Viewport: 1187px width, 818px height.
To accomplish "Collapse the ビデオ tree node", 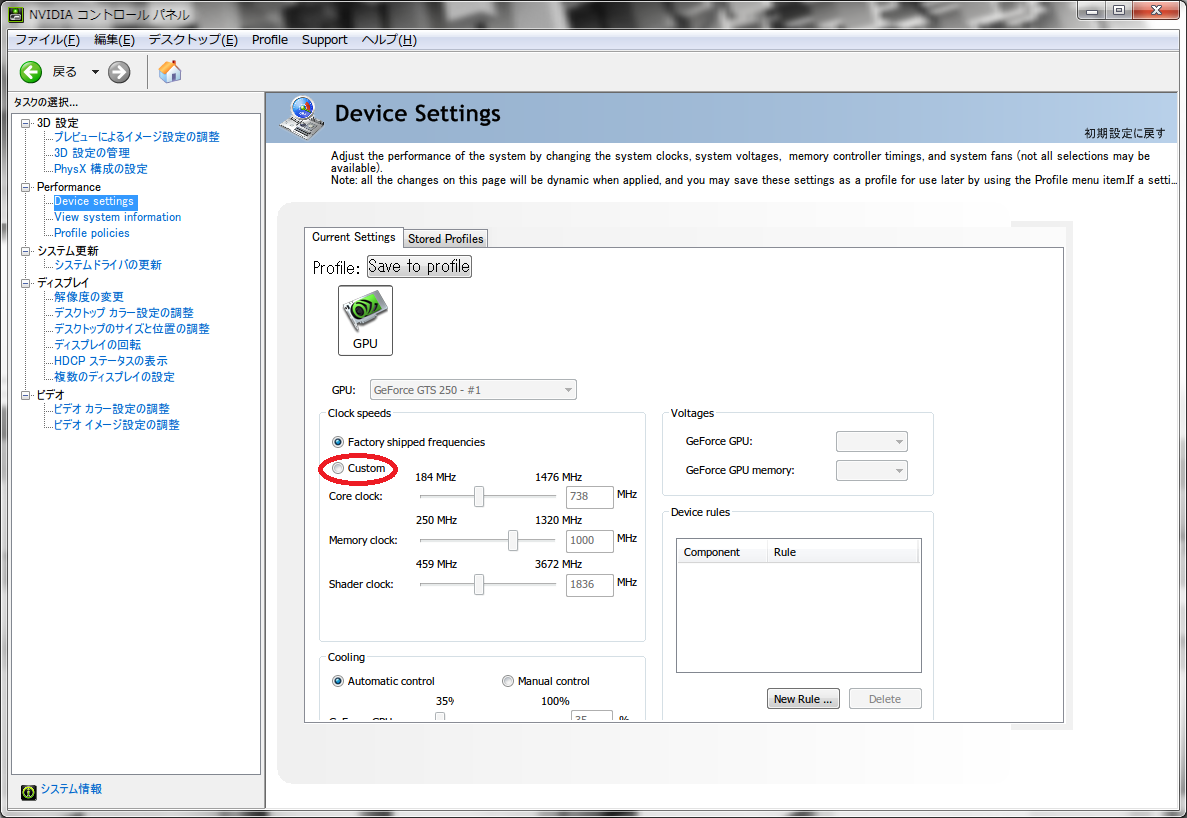I will tap(26, 394).
